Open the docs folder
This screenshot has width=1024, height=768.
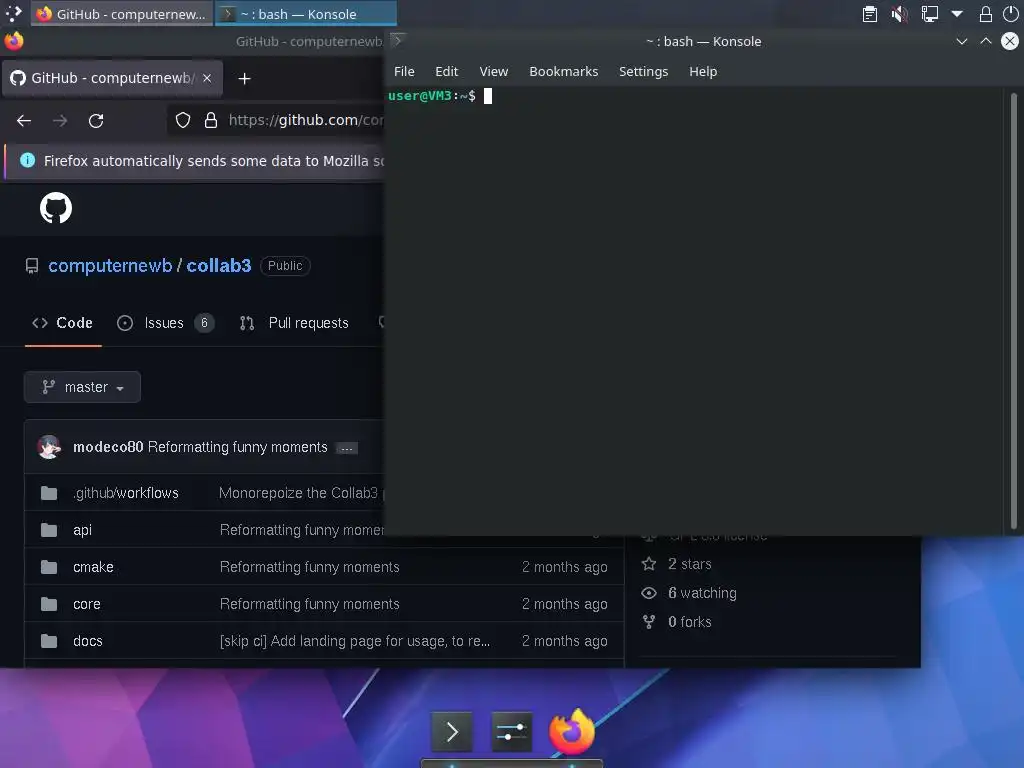[88, 641]
